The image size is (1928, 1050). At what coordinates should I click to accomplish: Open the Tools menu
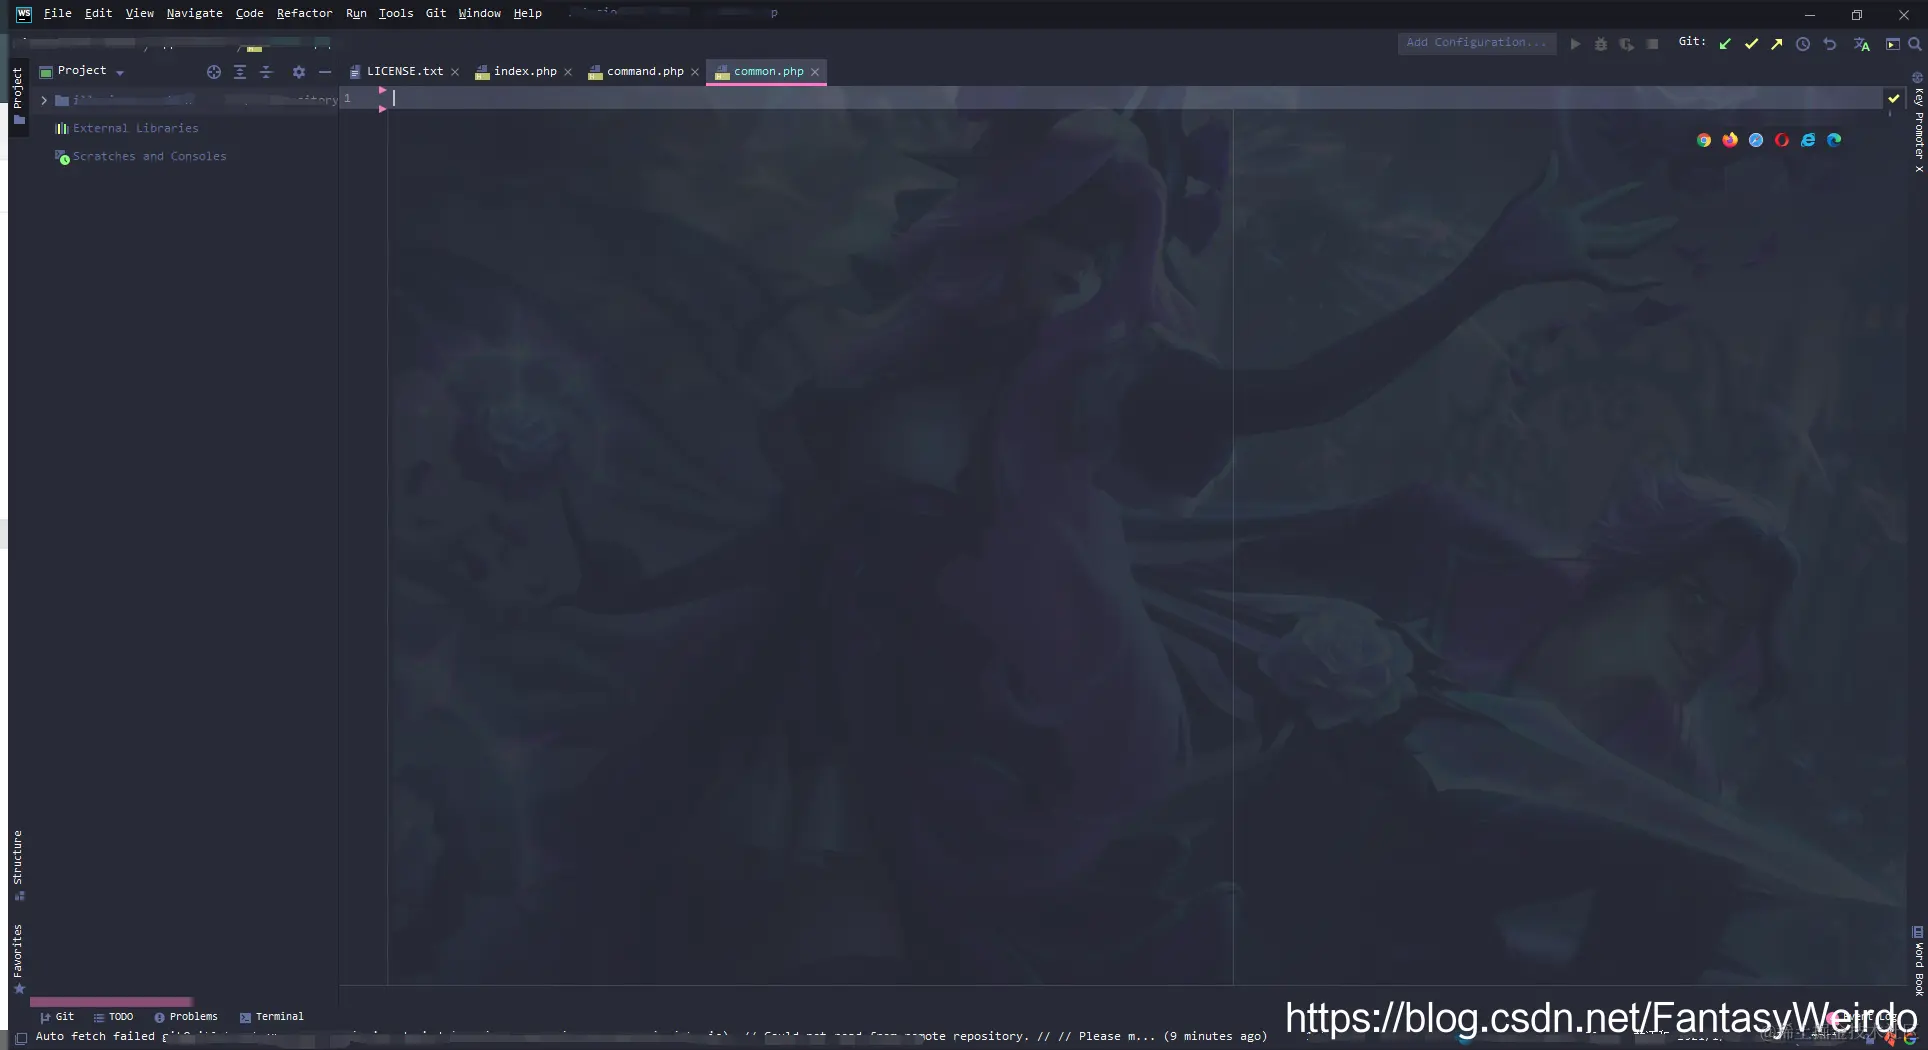[x=396, y=13]
